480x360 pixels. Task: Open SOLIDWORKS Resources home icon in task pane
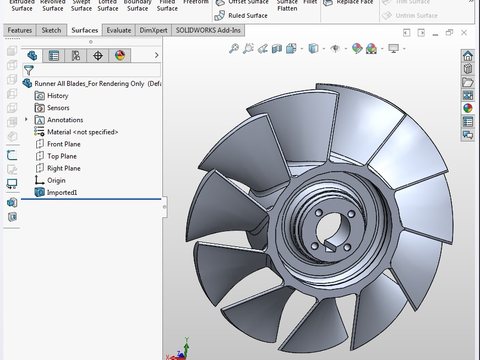click(x=468, y=56)
